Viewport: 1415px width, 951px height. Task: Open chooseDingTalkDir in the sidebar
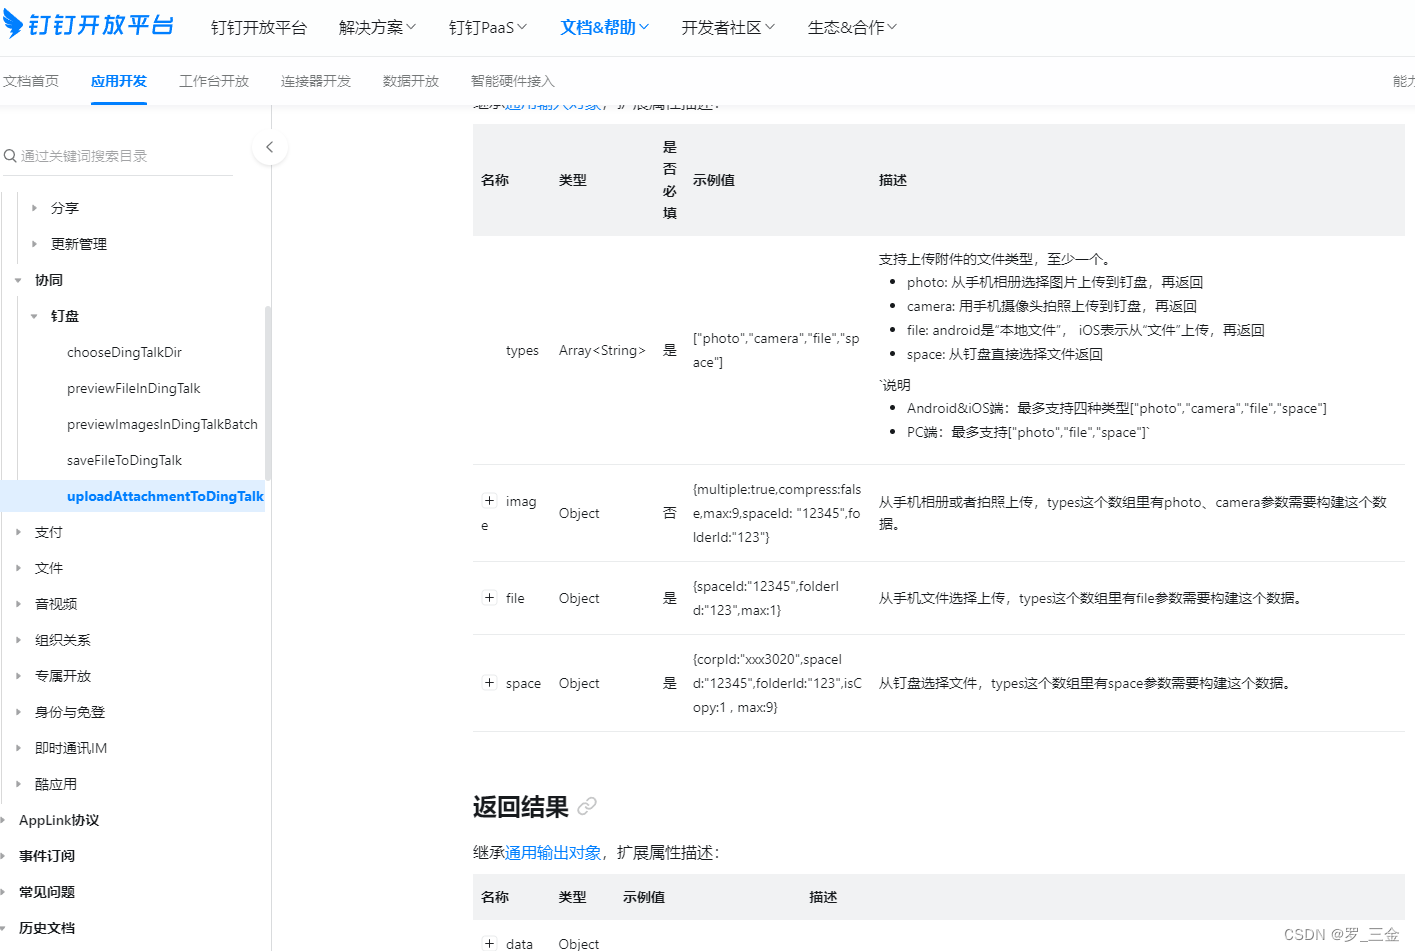(124, 352)
